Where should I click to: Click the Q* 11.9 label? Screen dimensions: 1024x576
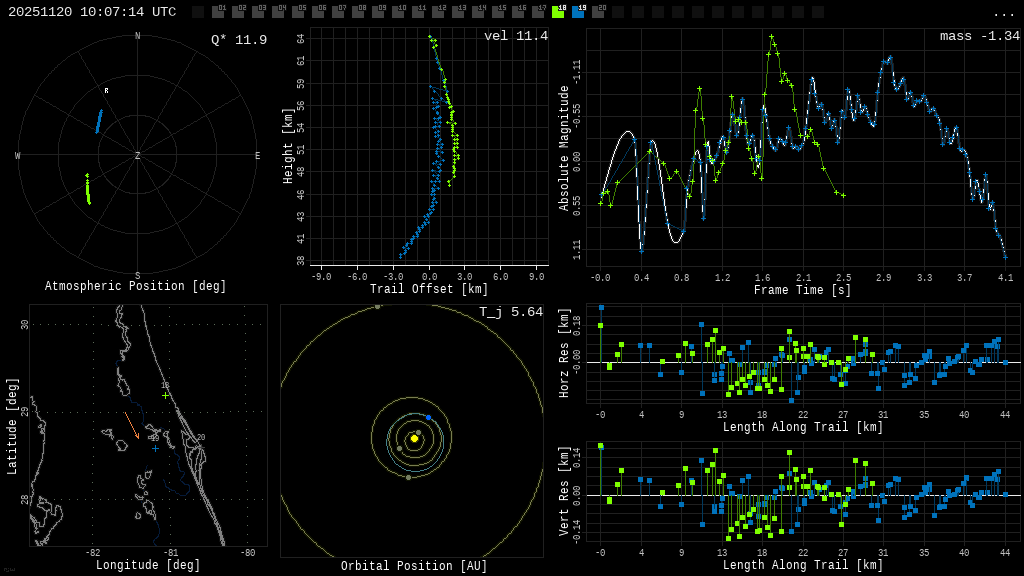(x=238, y=40)
